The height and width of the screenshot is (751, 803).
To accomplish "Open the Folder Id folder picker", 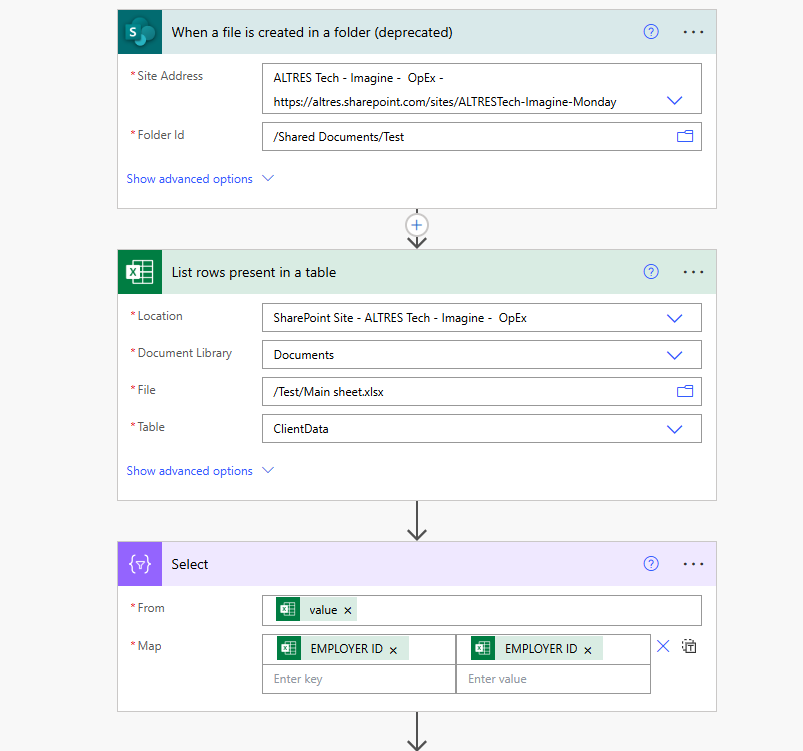I will (x=685, y=136).
